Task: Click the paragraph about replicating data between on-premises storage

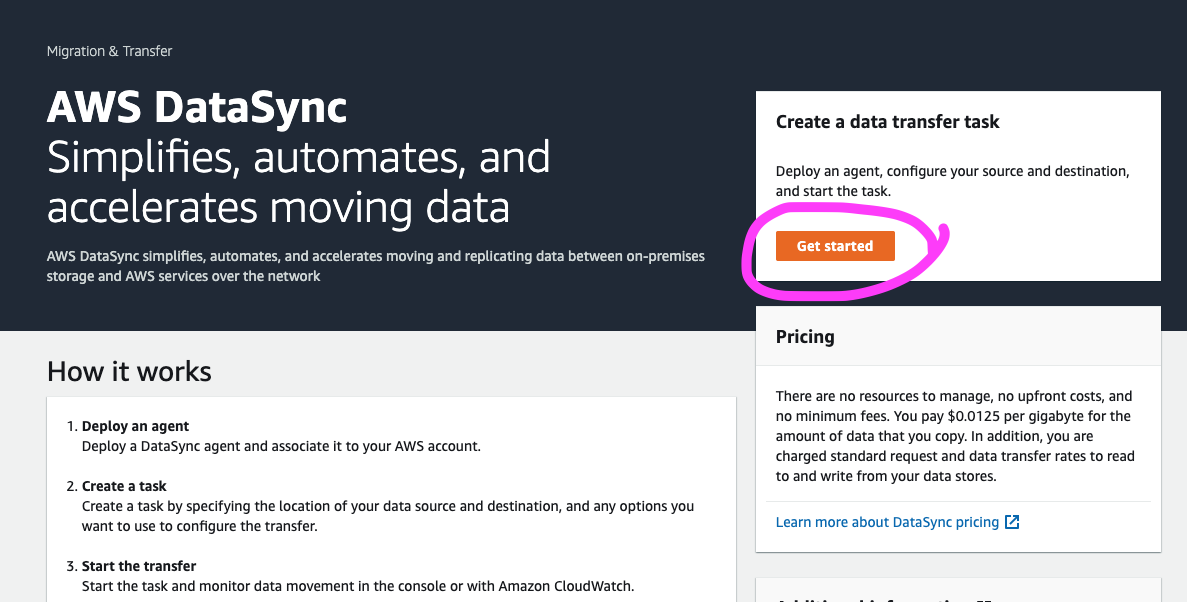Action: (375, 266)
